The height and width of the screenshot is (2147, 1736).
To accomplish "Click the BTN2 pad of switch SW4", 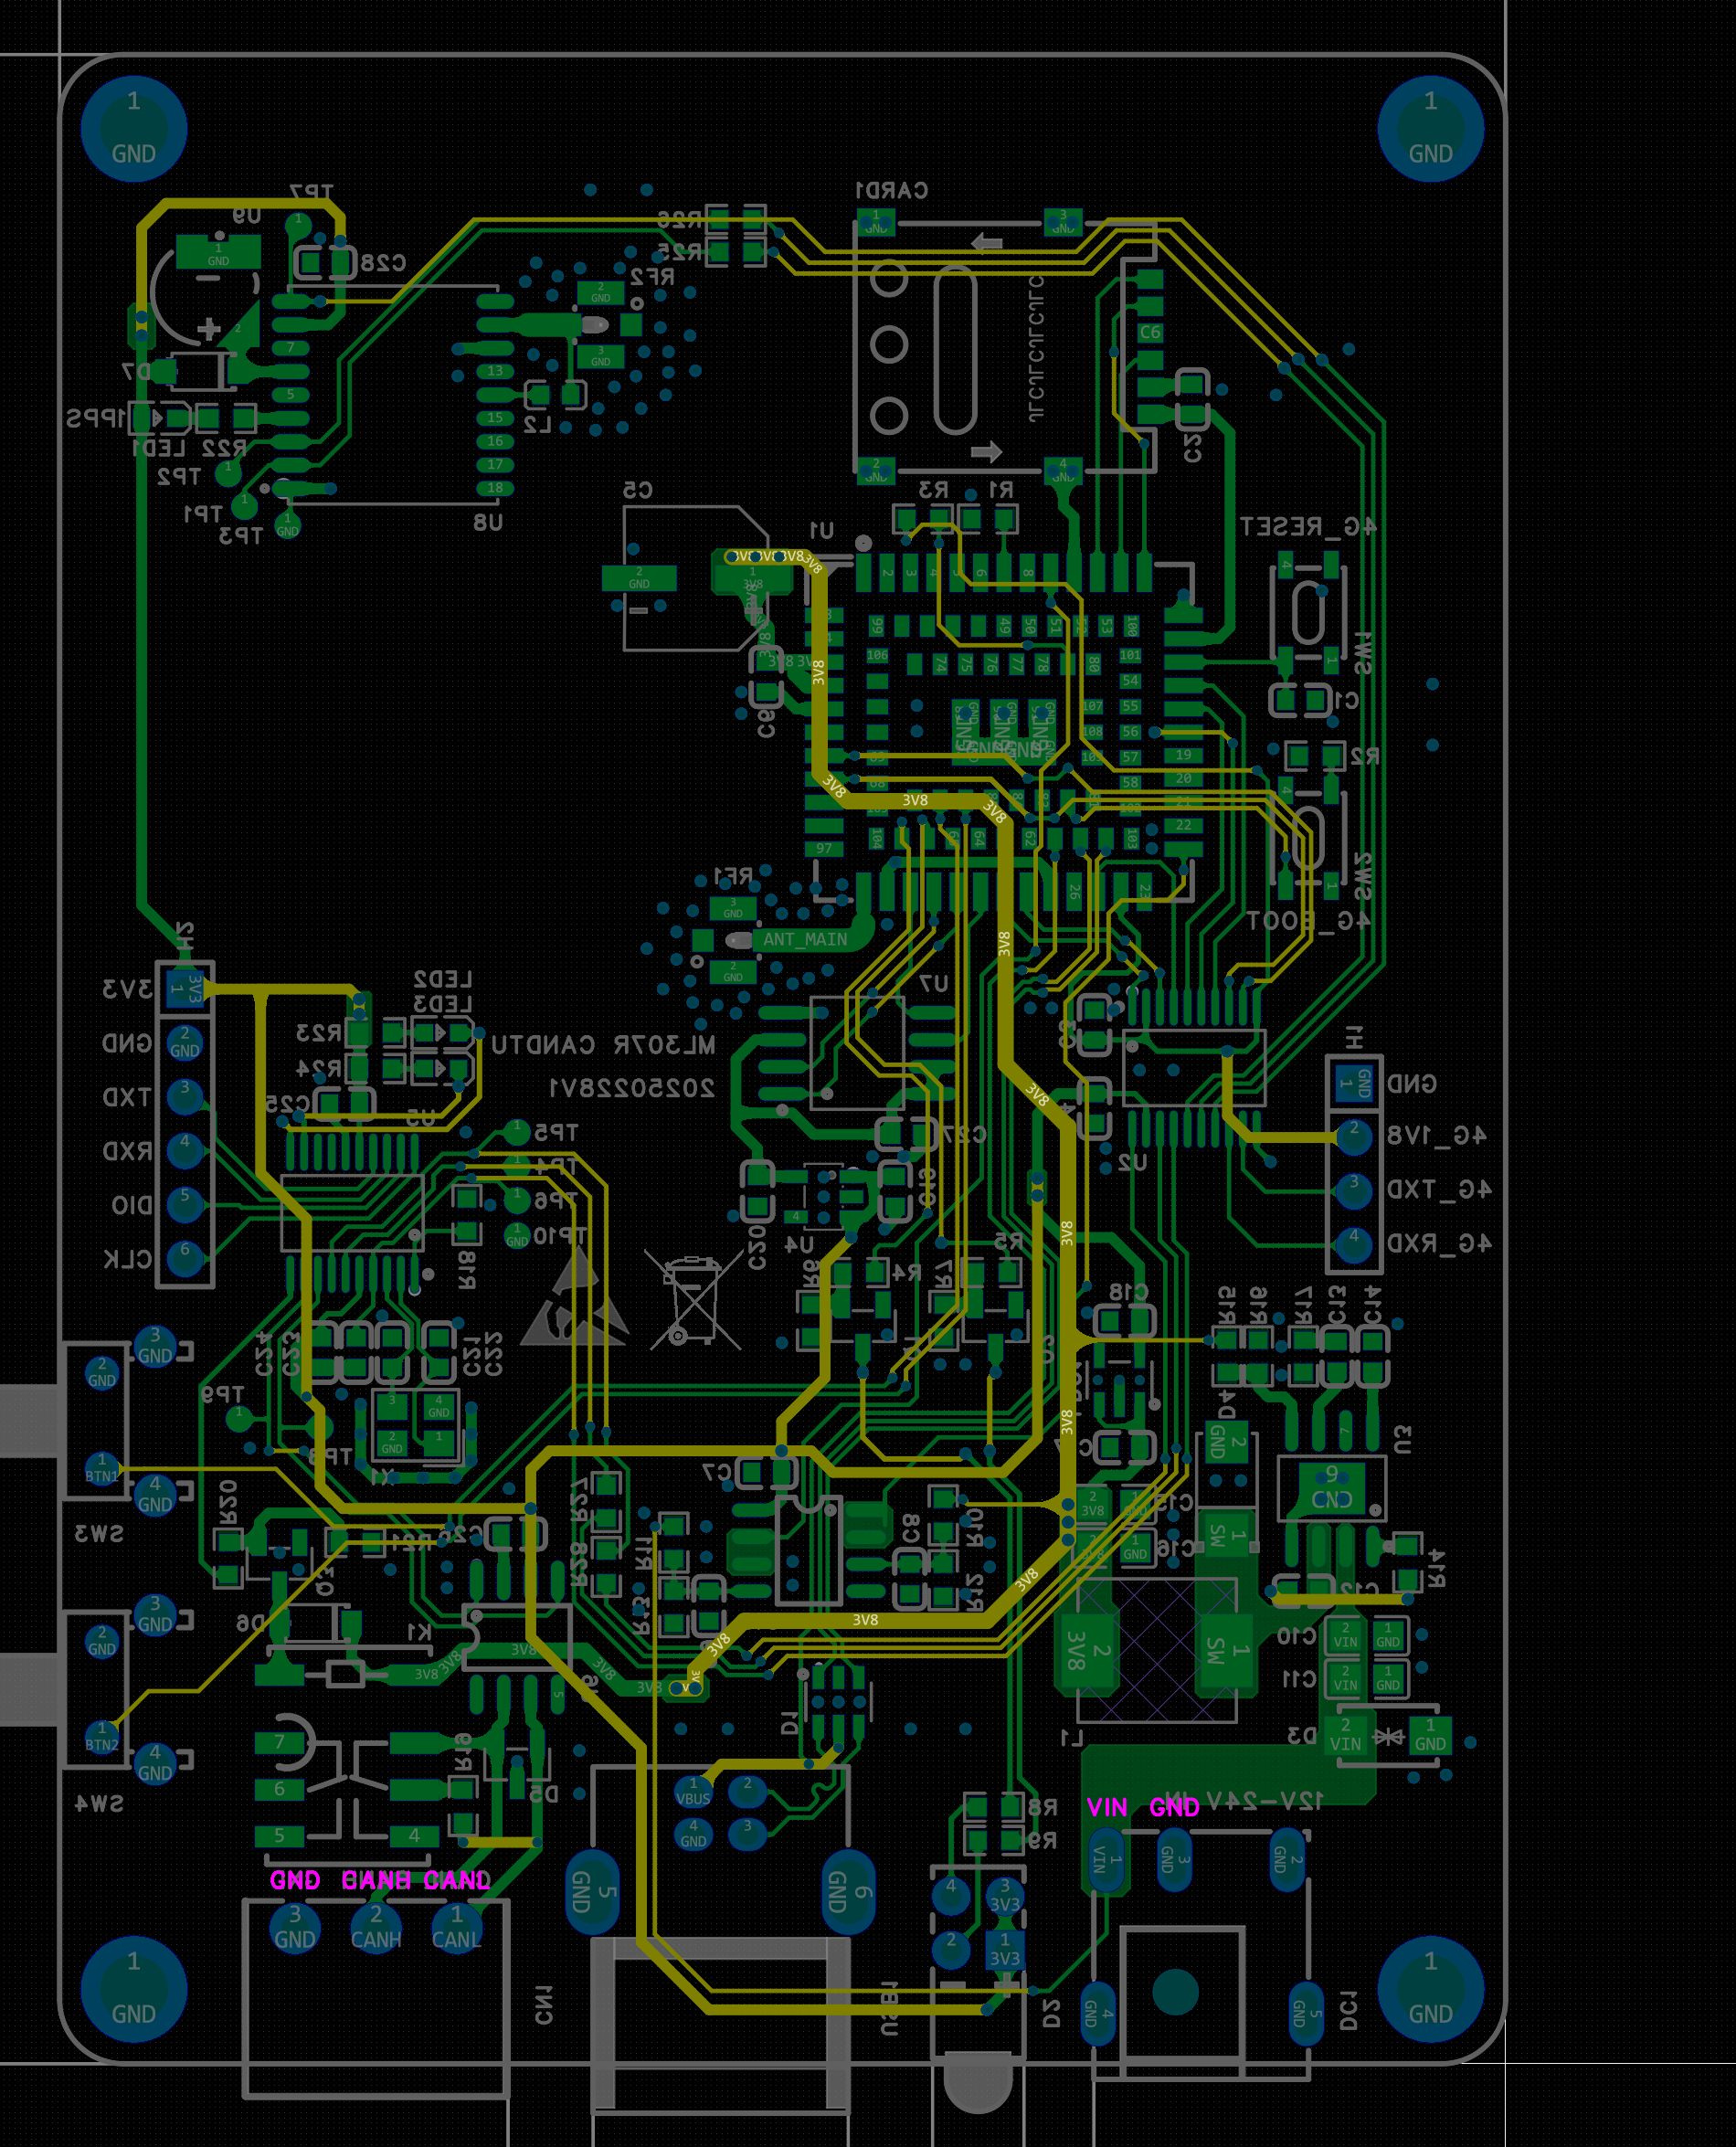I will pyautogui.click(x=101, y=1736).
